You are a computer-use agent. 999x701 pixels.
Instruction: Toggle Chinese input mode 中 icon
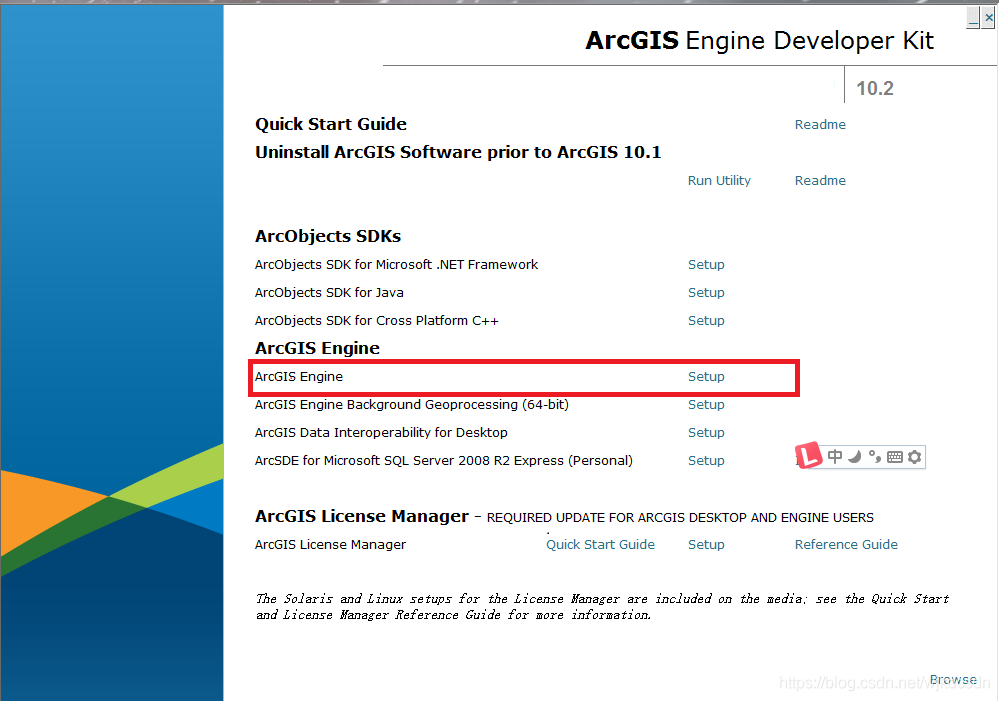(x=835, y=456)
